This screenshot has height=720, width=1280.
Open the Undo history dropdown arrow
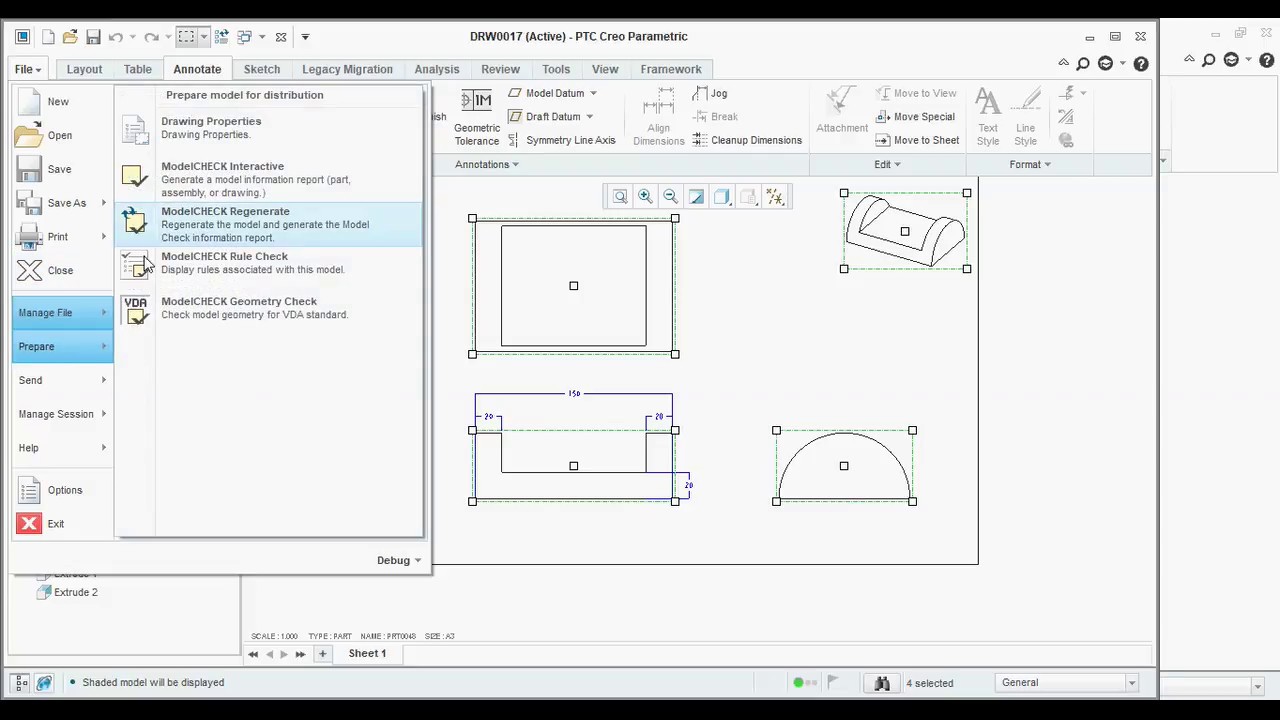(x=131, y=37)
